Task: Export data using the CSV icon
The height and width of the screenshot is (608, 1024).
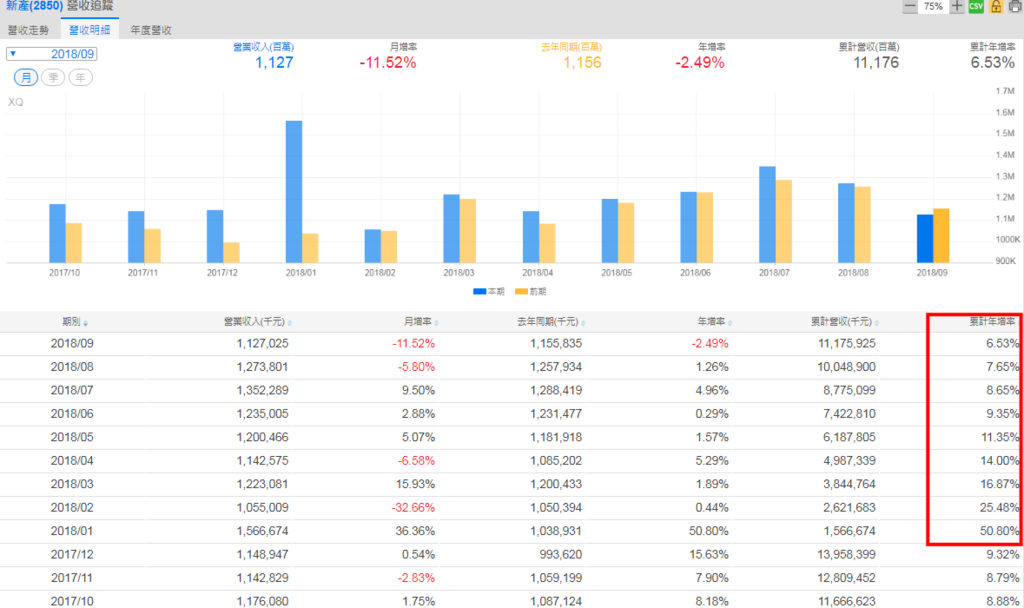Action: pyautogui.click(x=976, y=7)
